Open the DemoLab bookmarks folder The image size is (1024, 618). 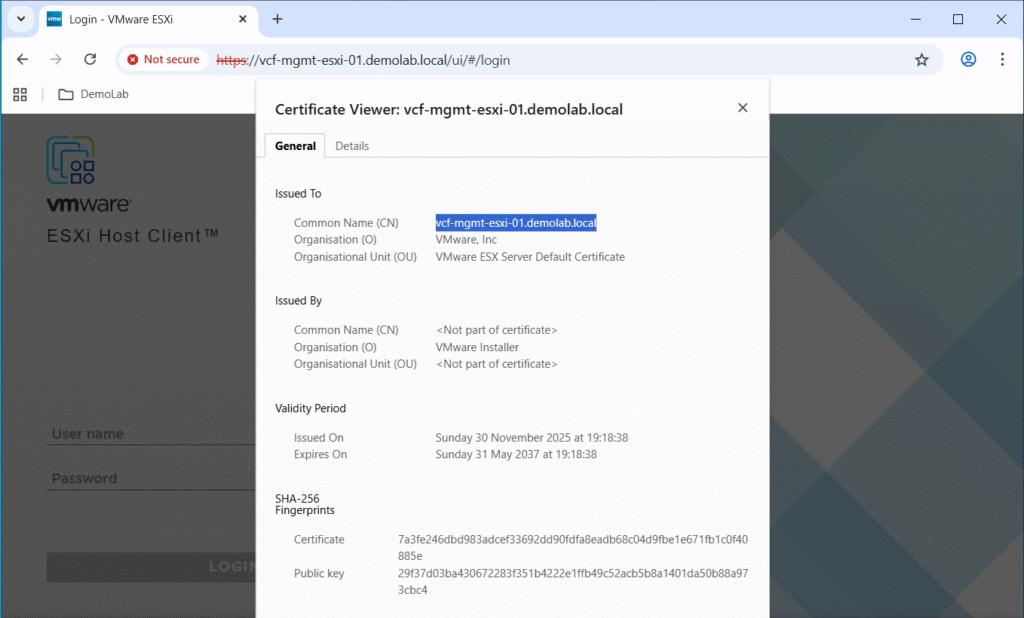click(x=93, y=94)
